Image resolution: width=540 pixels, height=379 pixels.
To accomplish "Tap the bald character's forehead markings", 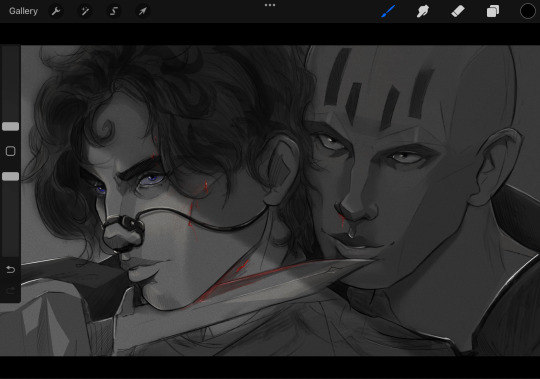I will click(x=379, y=90).
